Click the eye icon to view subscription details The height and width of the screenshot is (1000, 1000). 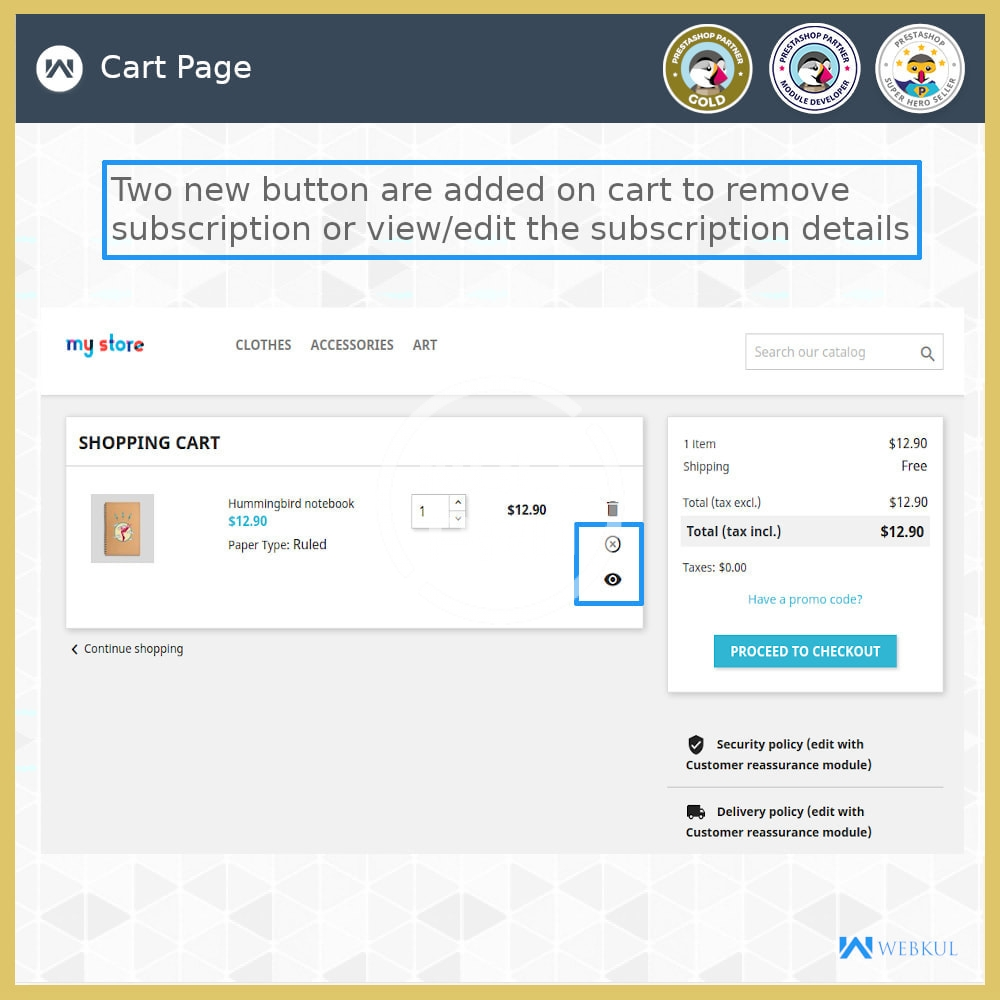pyautogui.click(x=613, y=579)
